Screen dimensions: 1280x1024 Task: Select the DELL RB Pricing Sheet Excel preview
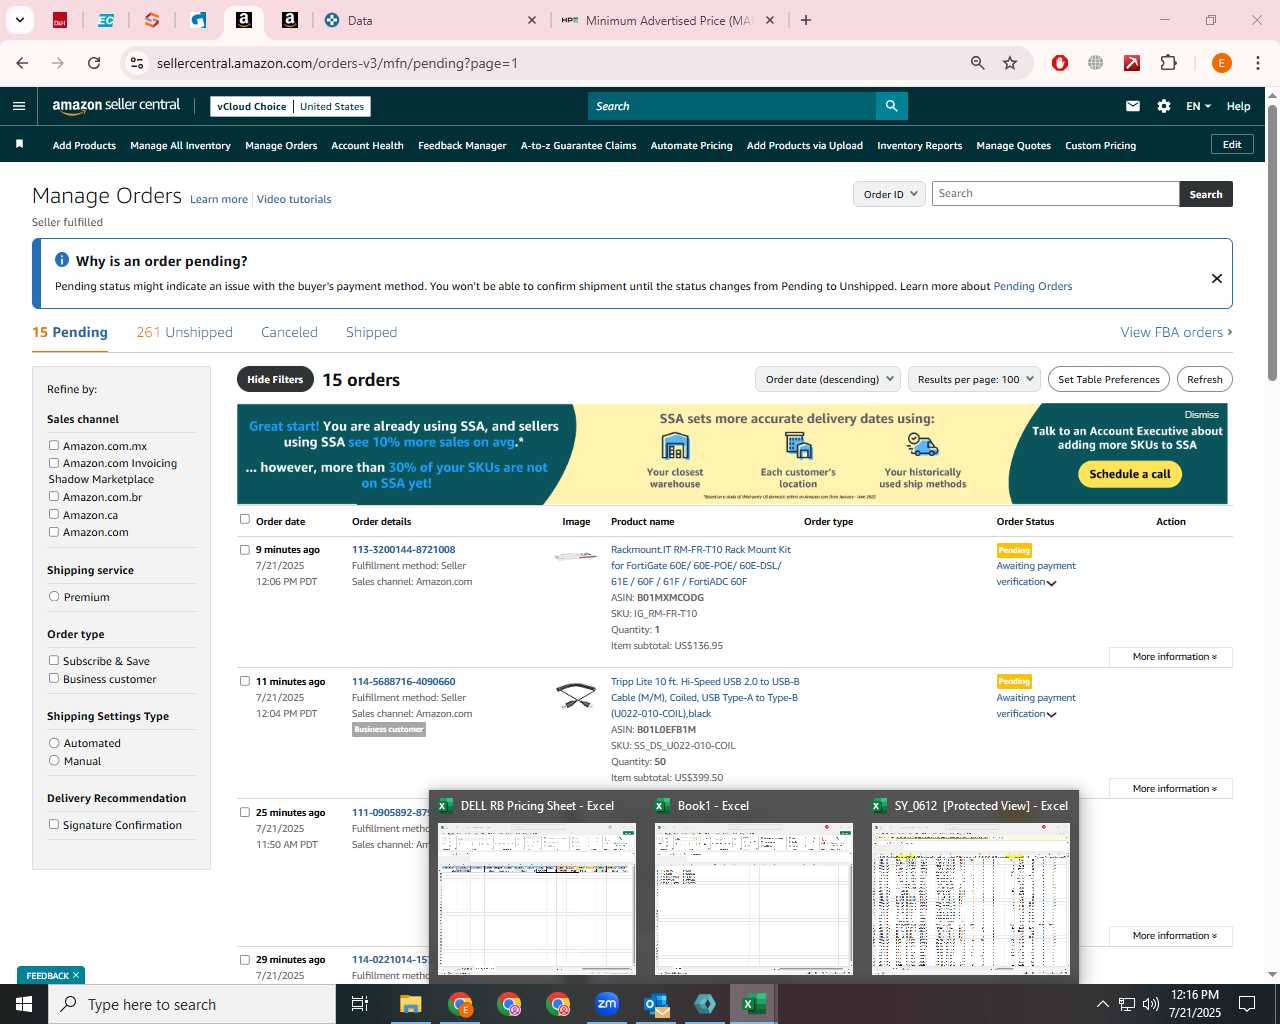pyautogui.click(x=537, y=888)
